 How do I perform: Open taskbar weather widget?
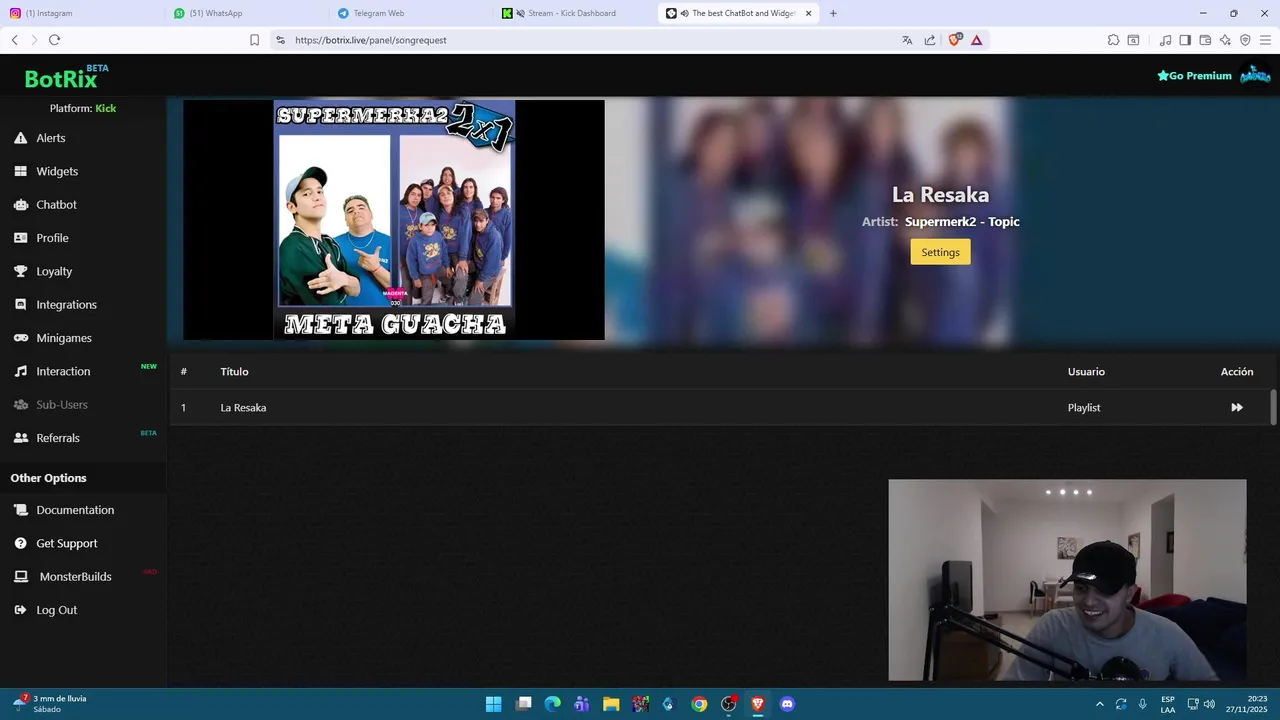(x=50, y=703)
